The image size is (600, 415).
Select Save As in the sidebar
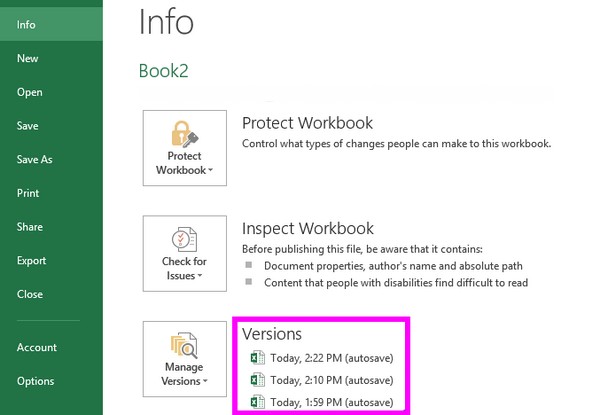34,160
